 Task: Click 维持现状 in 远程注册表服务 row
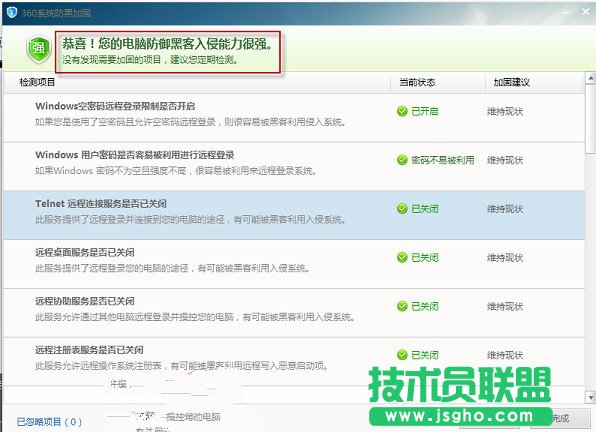505,355
